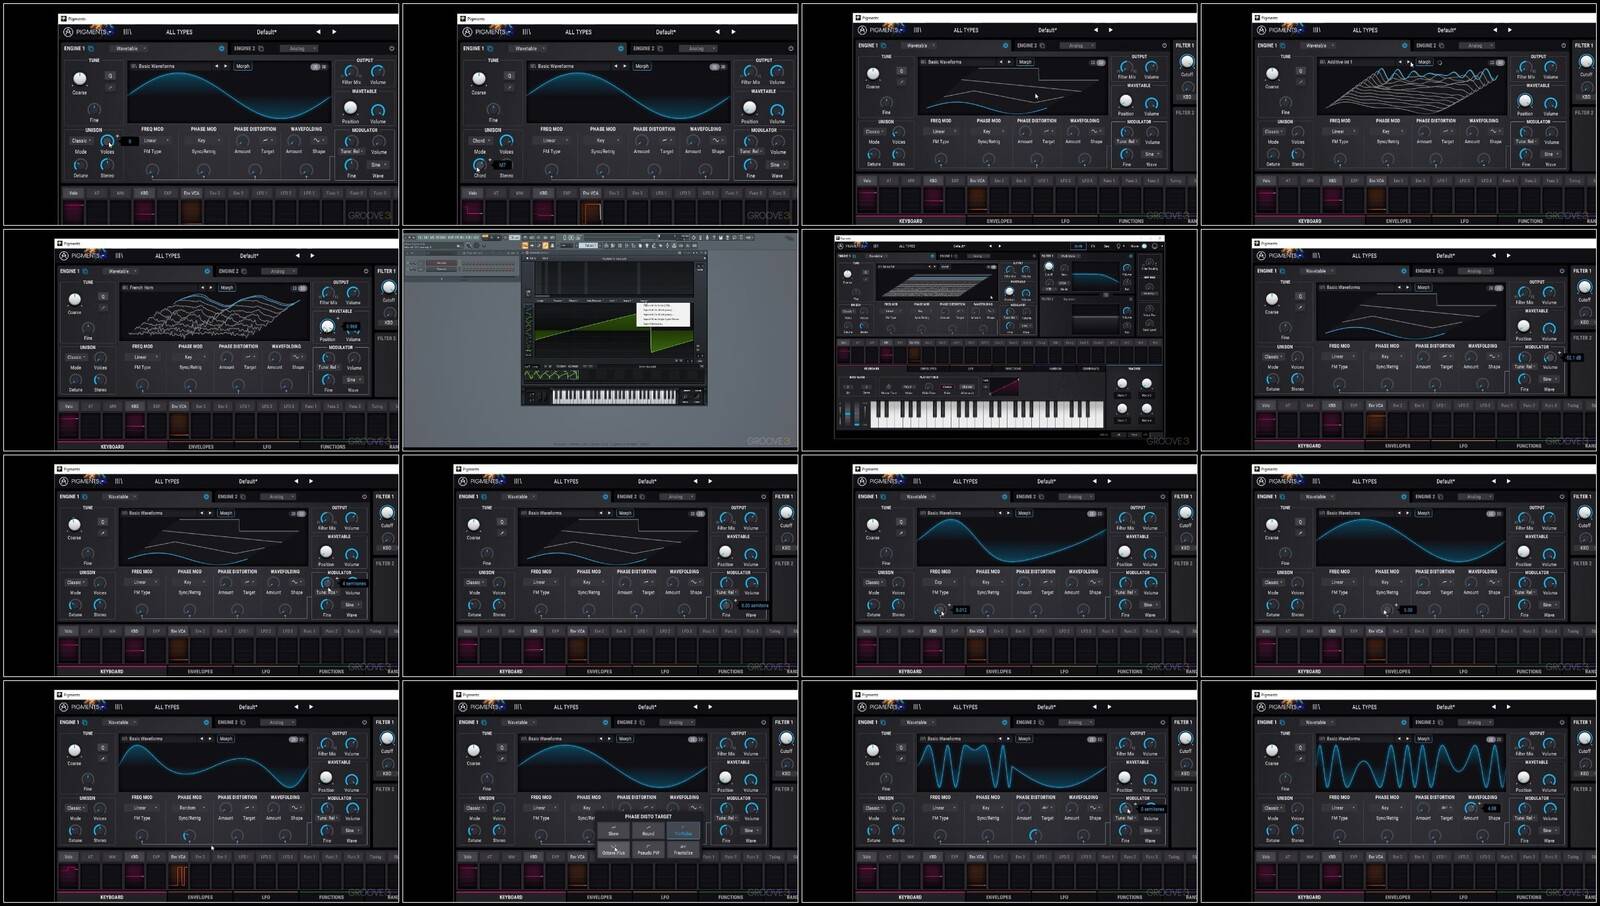Open Linear FM type dropdown, top-left thumbnail

(156, 141)
